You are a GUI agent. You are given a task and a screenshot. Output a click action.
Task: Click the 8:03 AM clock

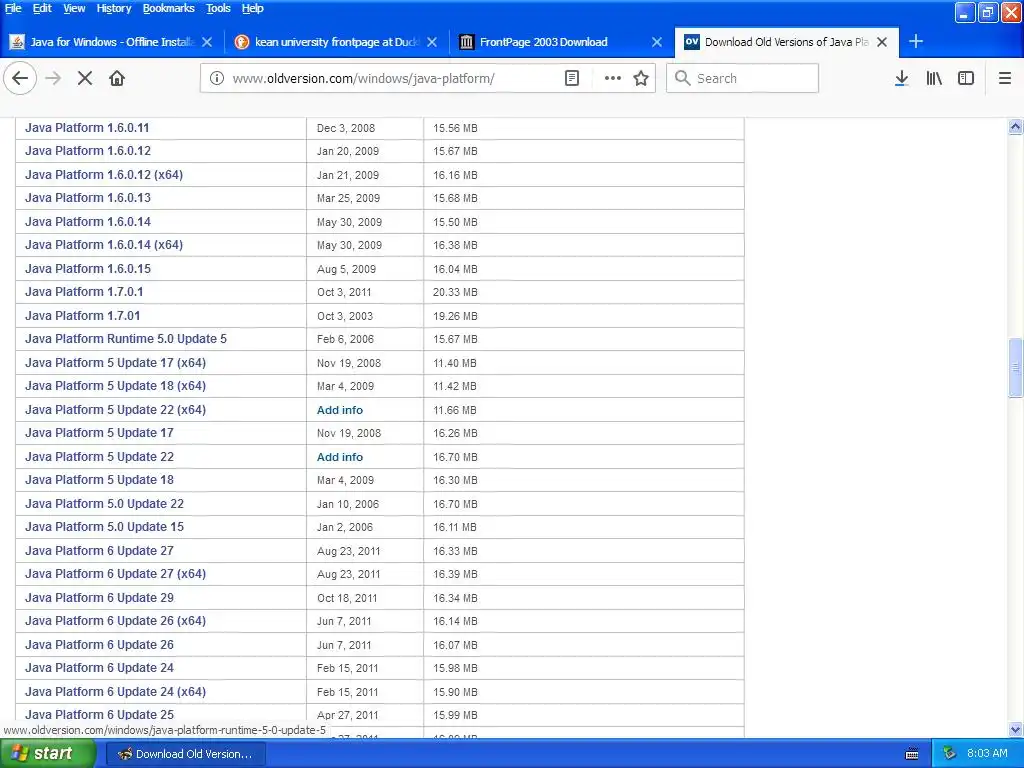point(987,754)
